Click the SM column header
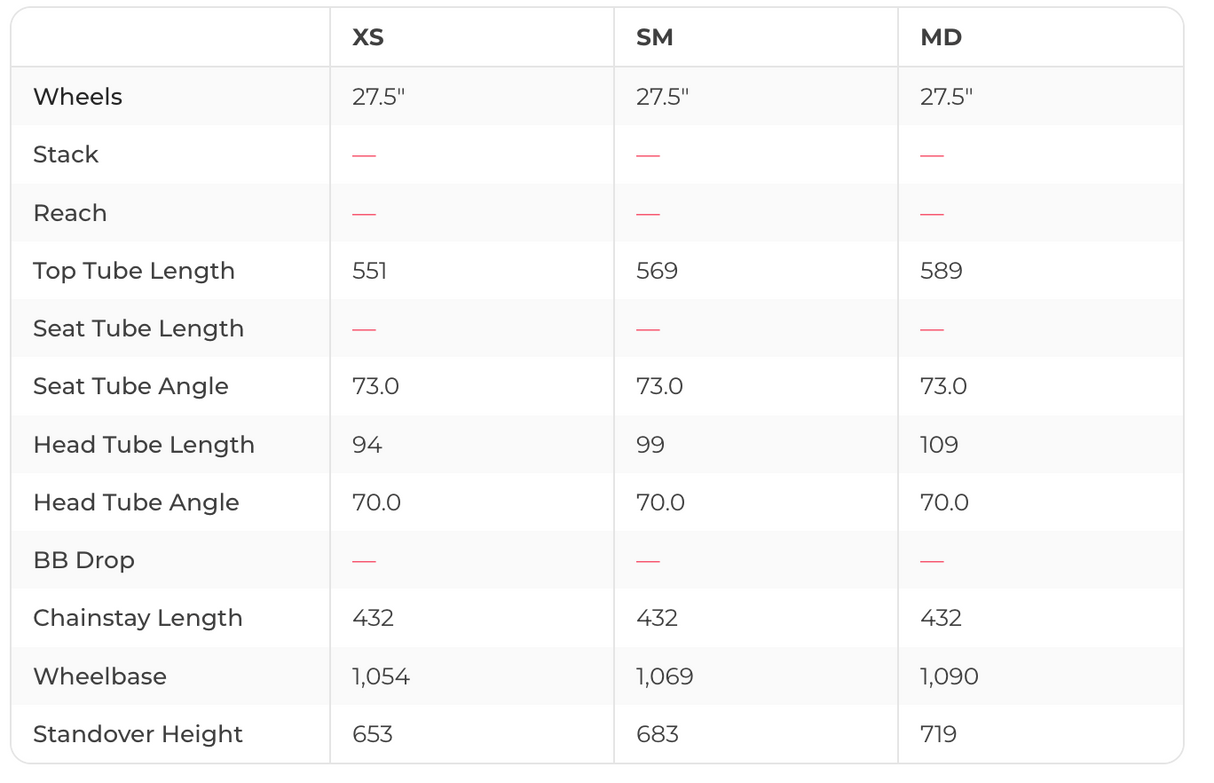 (x=654, y=38)
